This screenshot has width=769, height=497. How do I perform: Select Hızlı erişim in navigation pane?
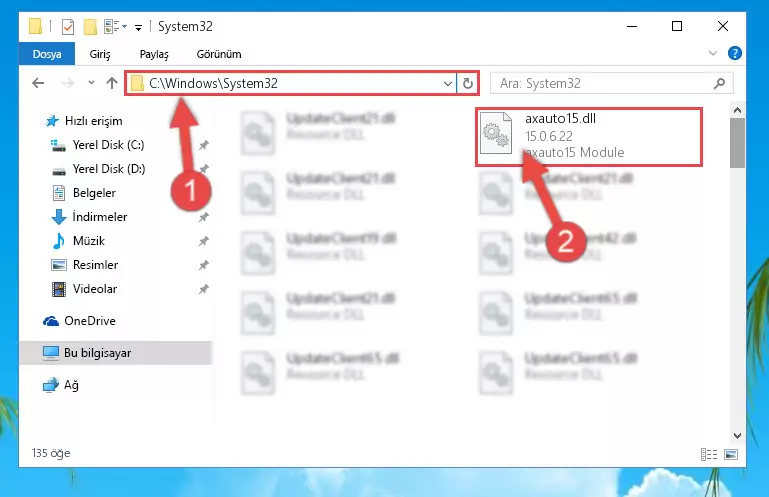pos(93,121)
